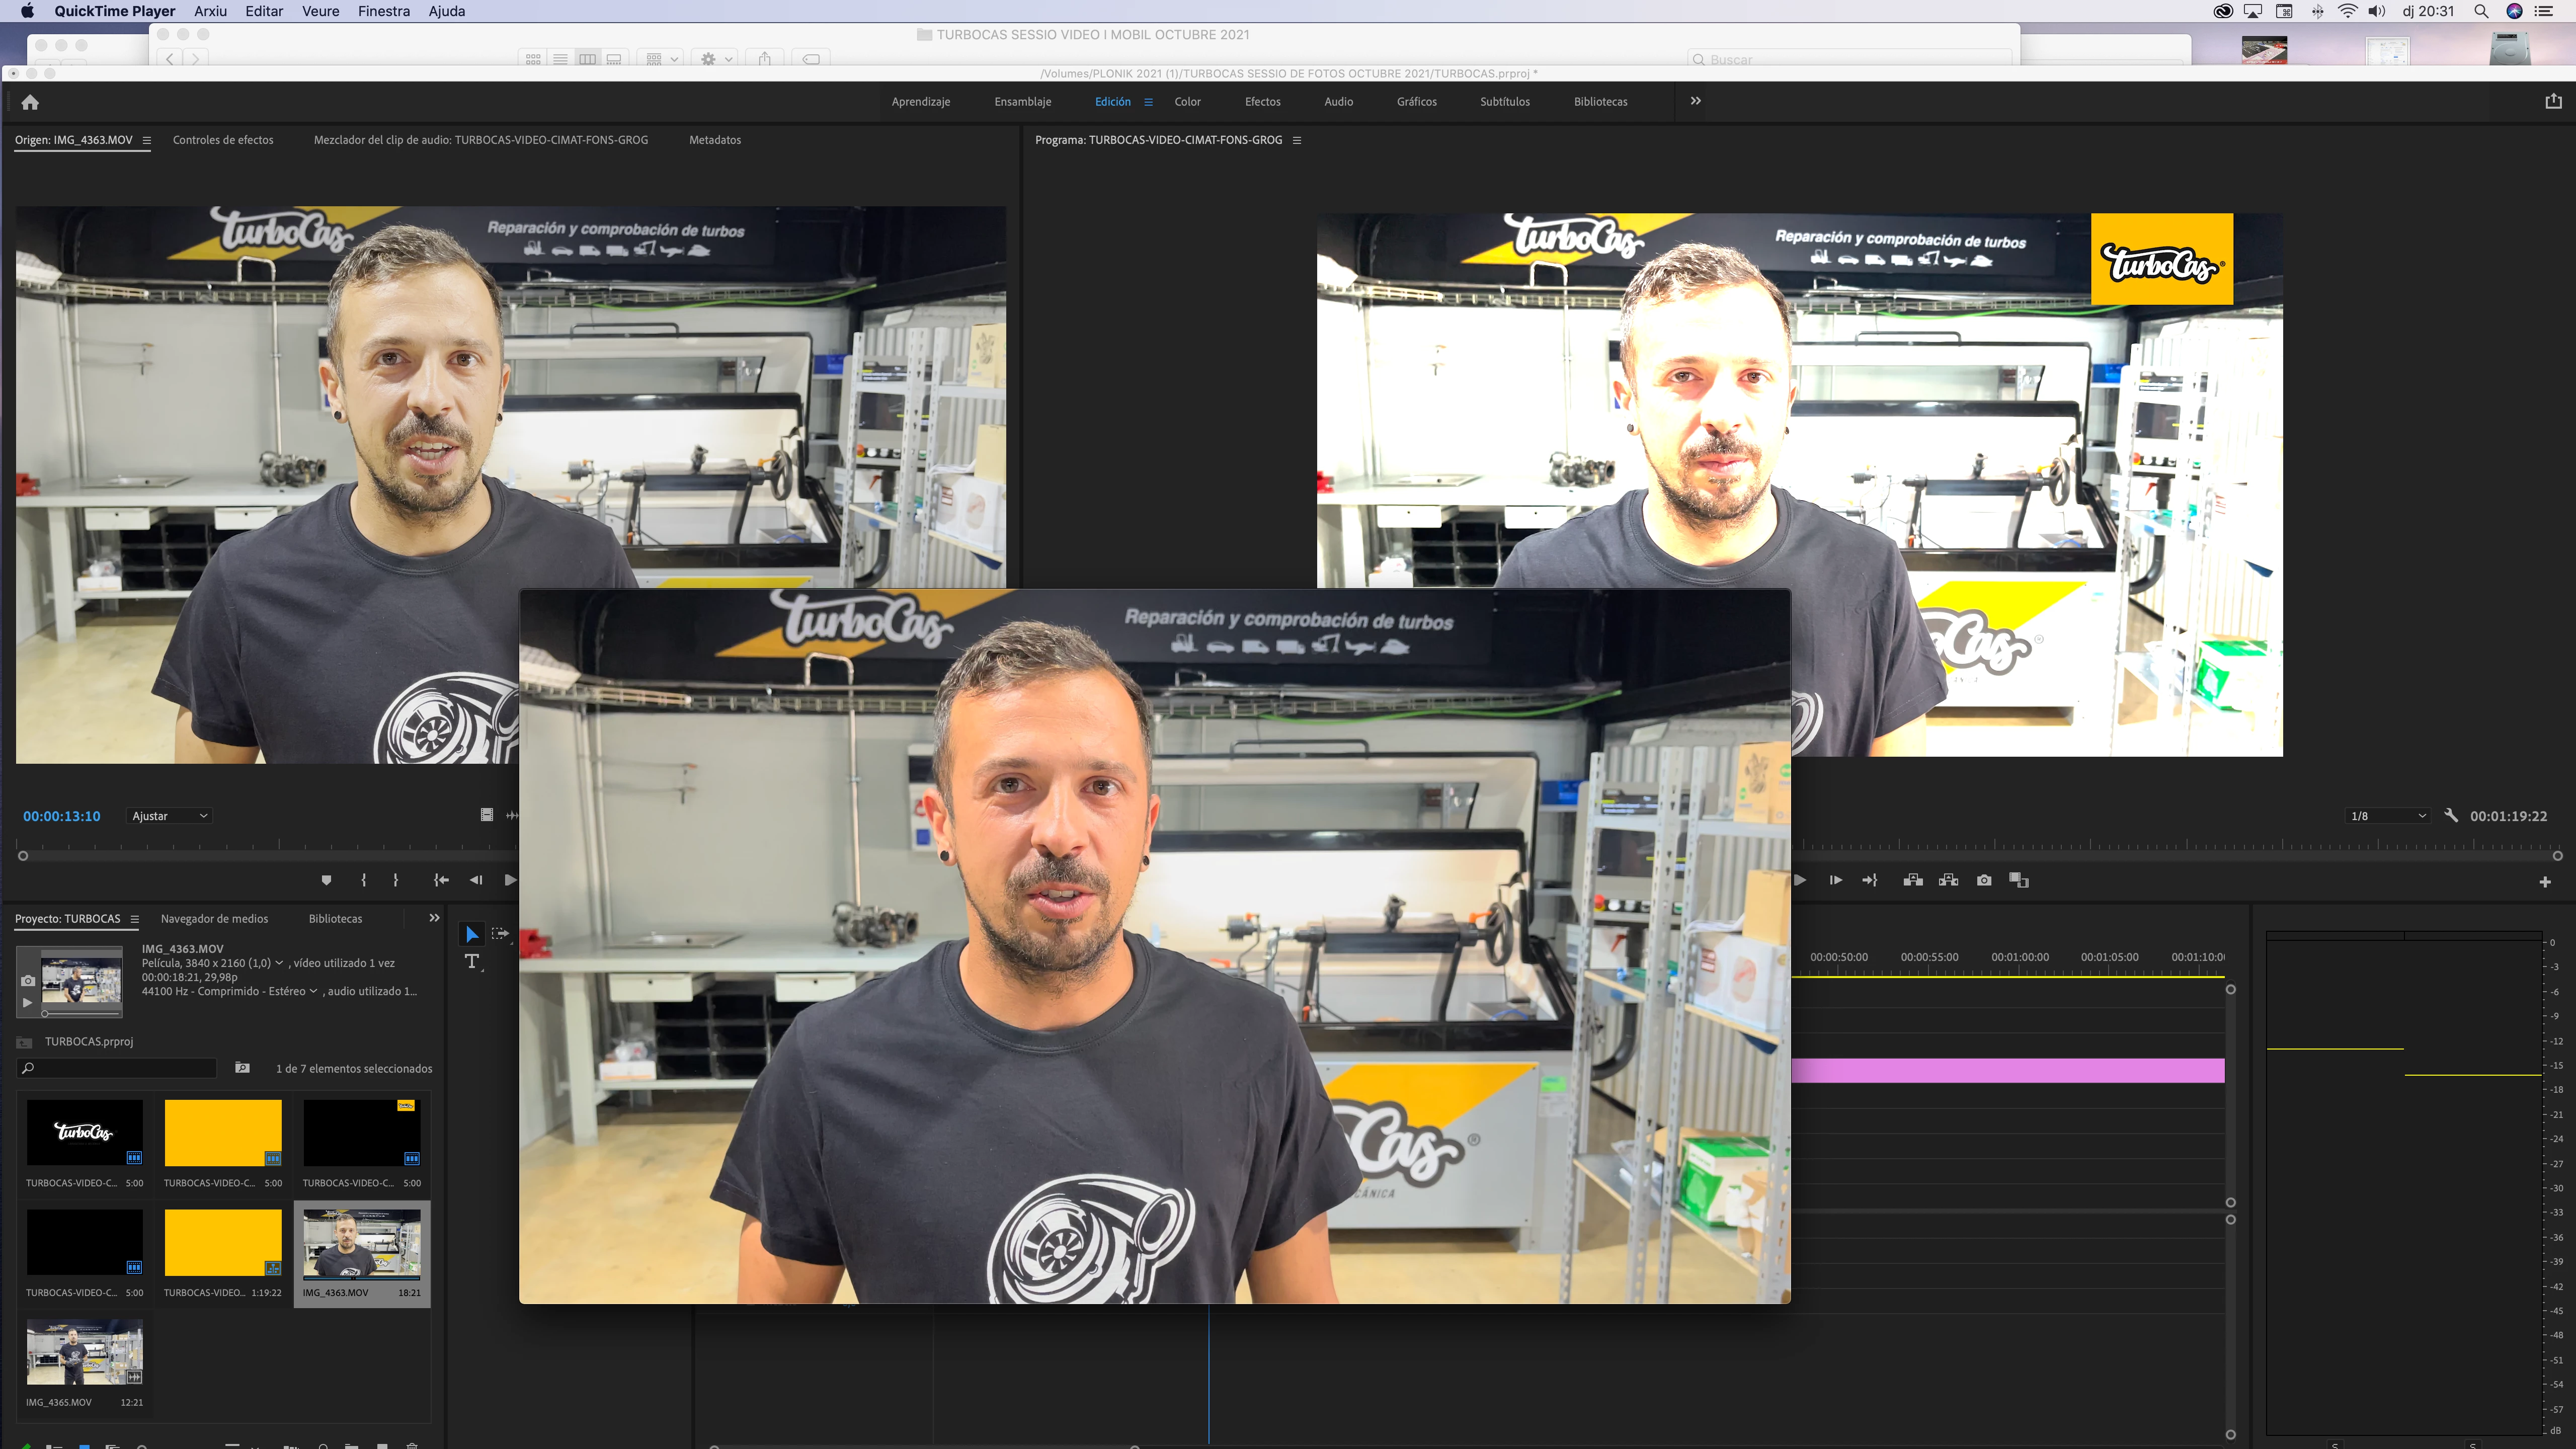
Task: Select the Type tool
Action: point(472,961)
